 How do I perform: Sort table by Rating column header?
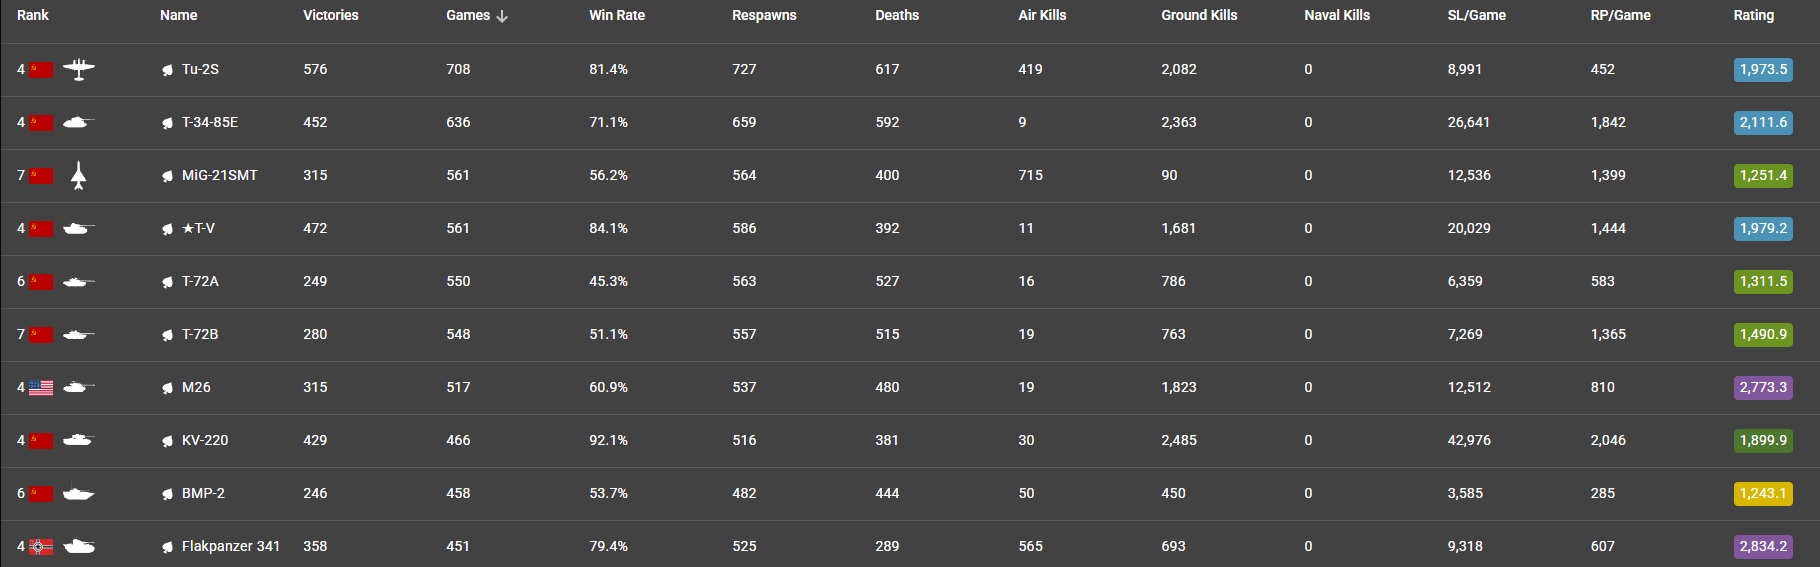[1754, 15]
